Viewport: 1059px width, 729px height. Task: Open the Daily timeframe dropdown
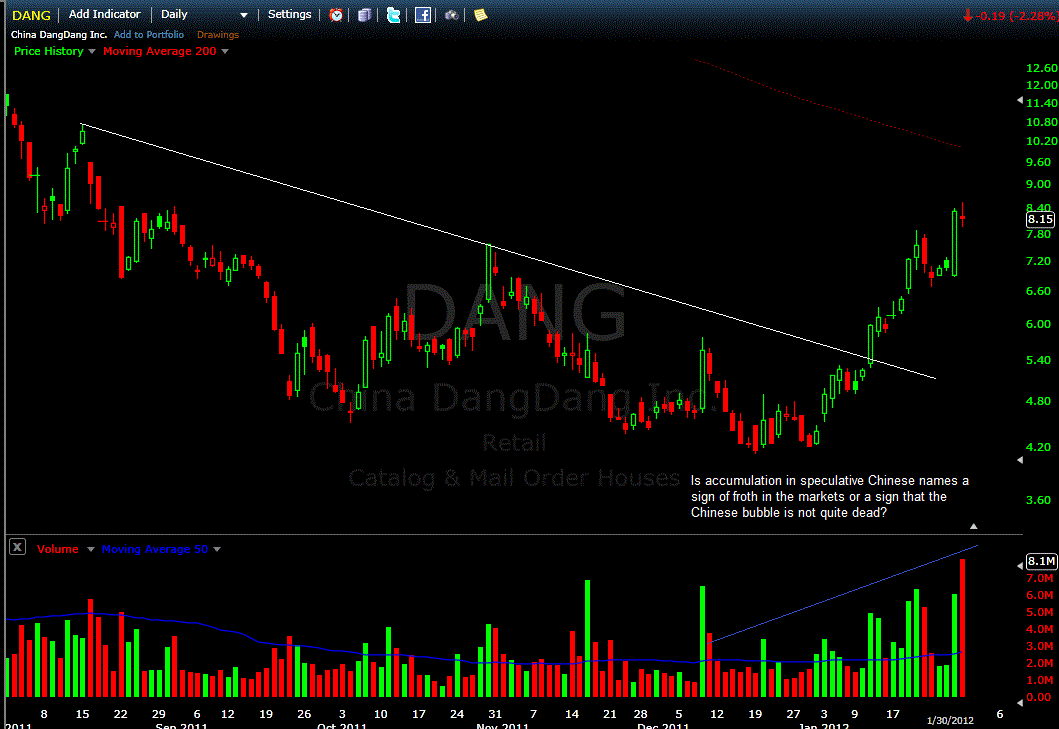pos(204,14)
